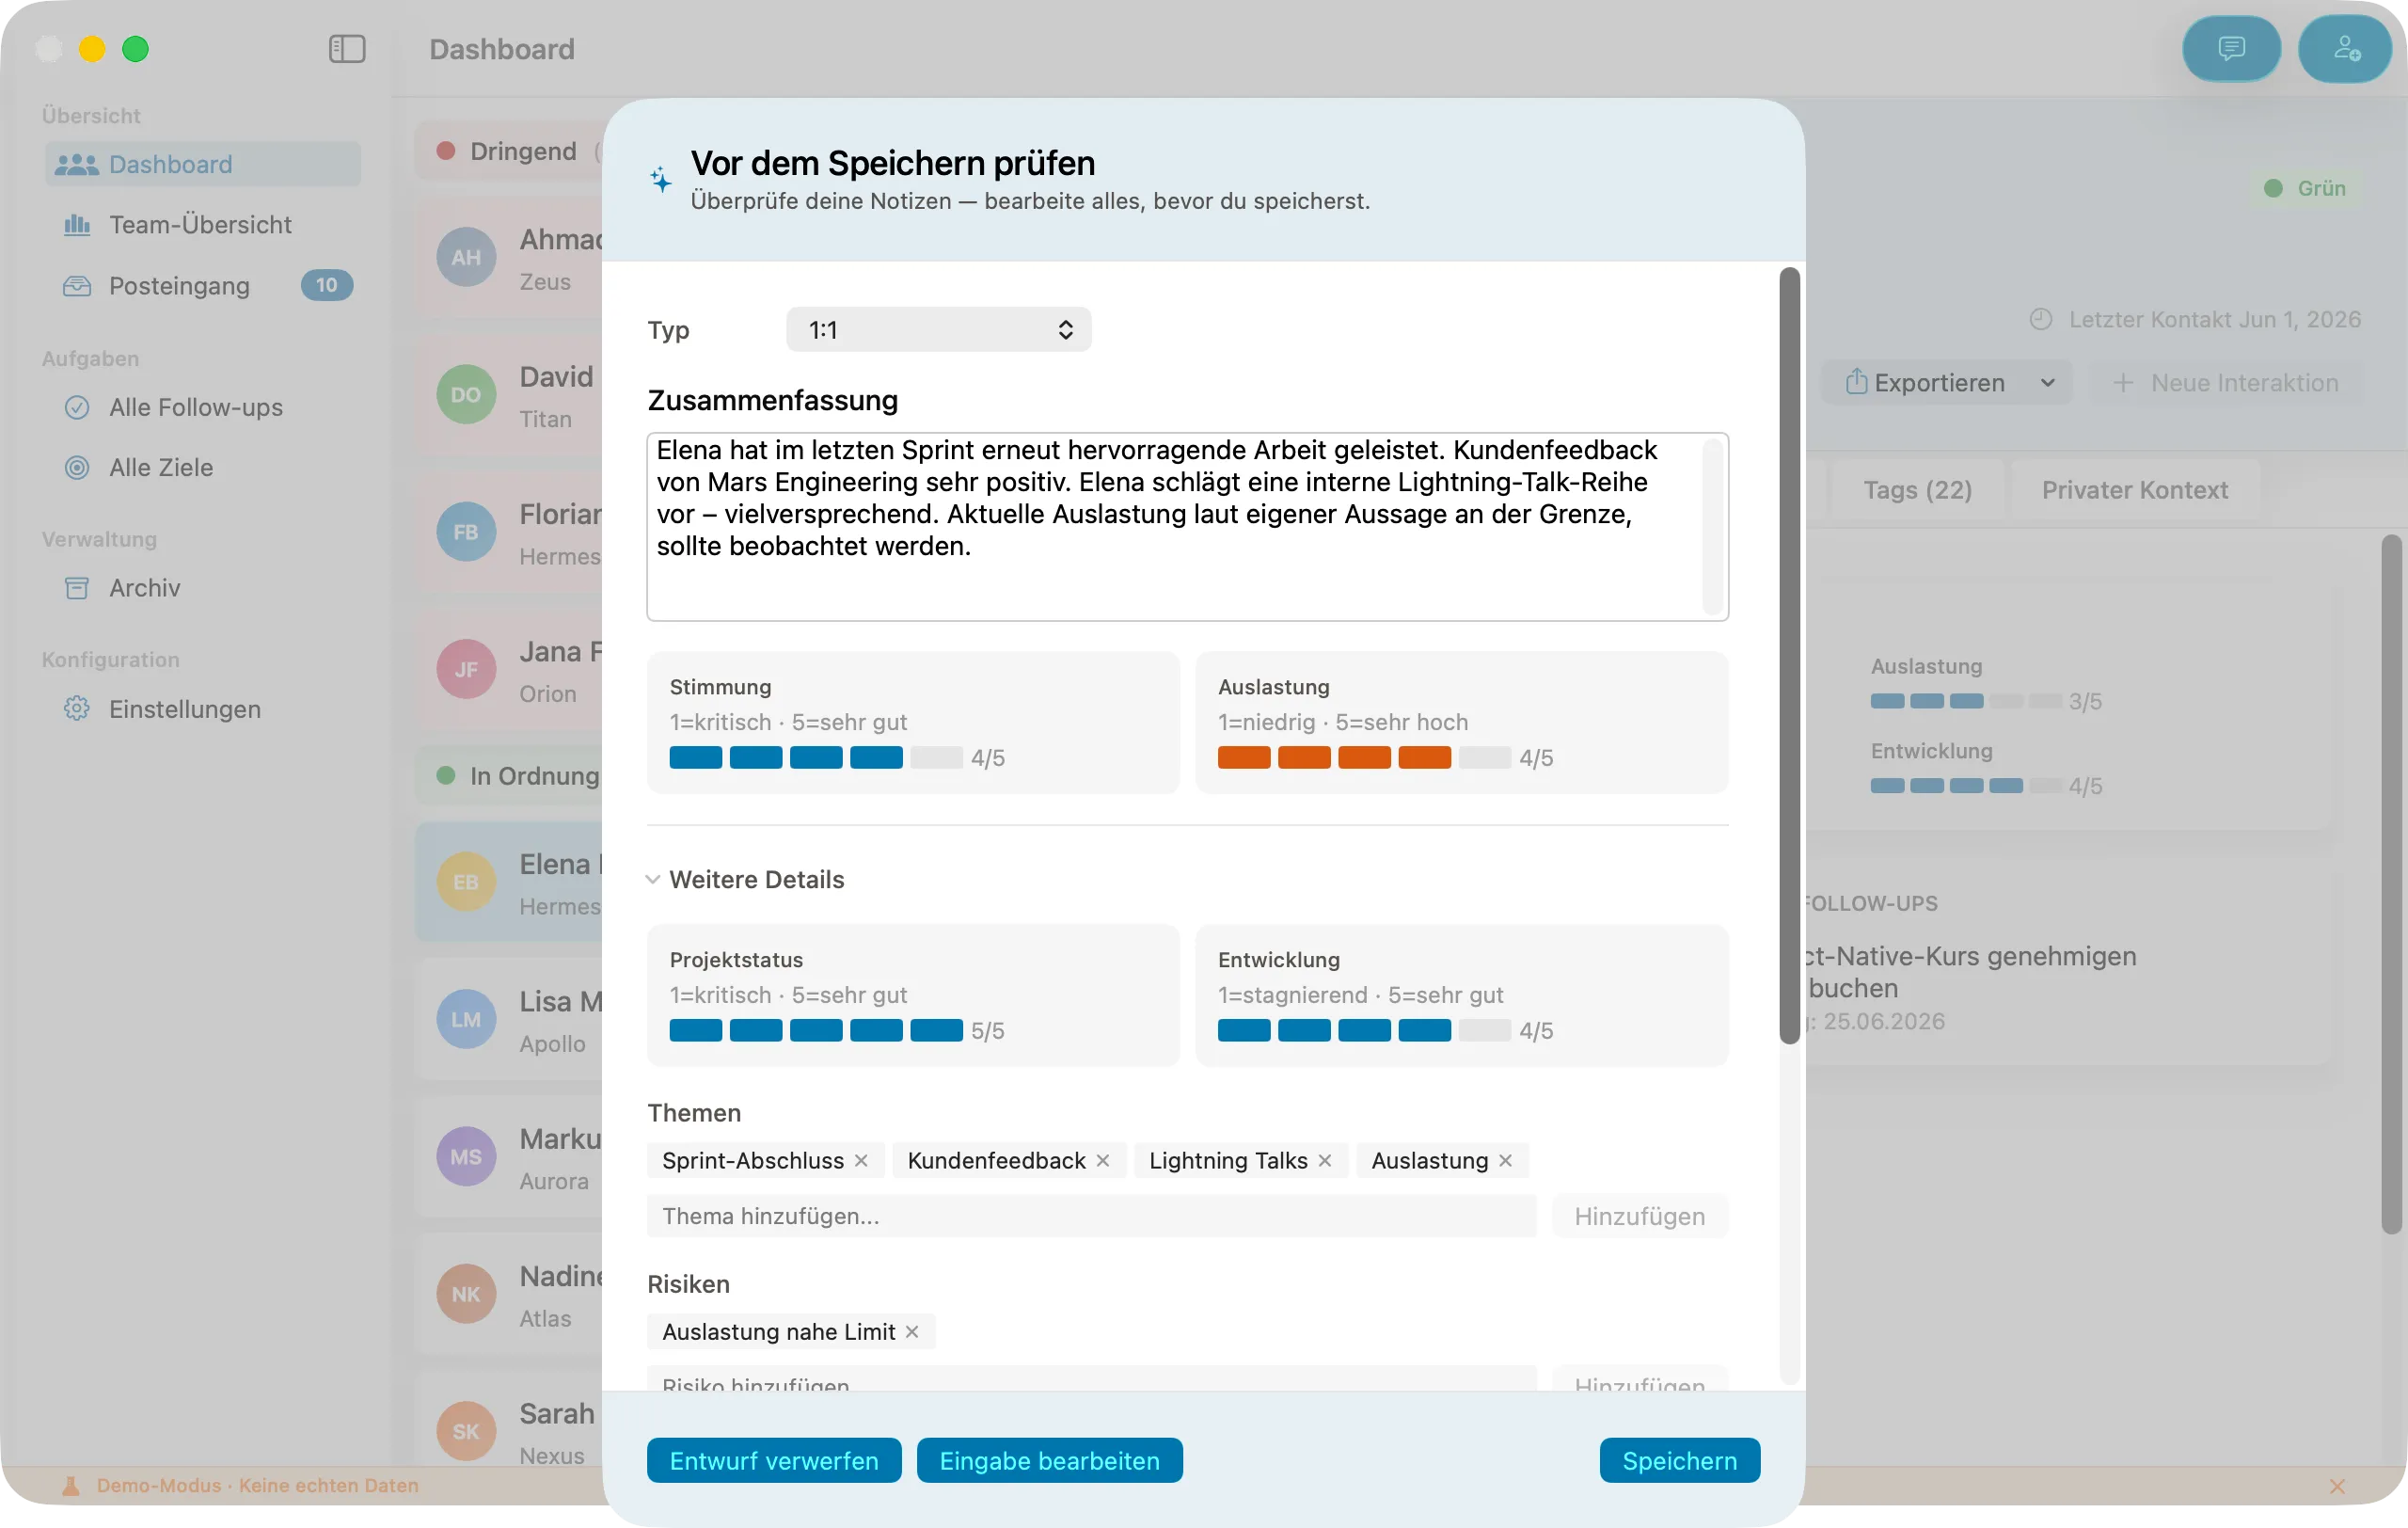Screen dimensions: 2408x1528
Task: Click the yellow minimize window button
Action: coord(92,49)
